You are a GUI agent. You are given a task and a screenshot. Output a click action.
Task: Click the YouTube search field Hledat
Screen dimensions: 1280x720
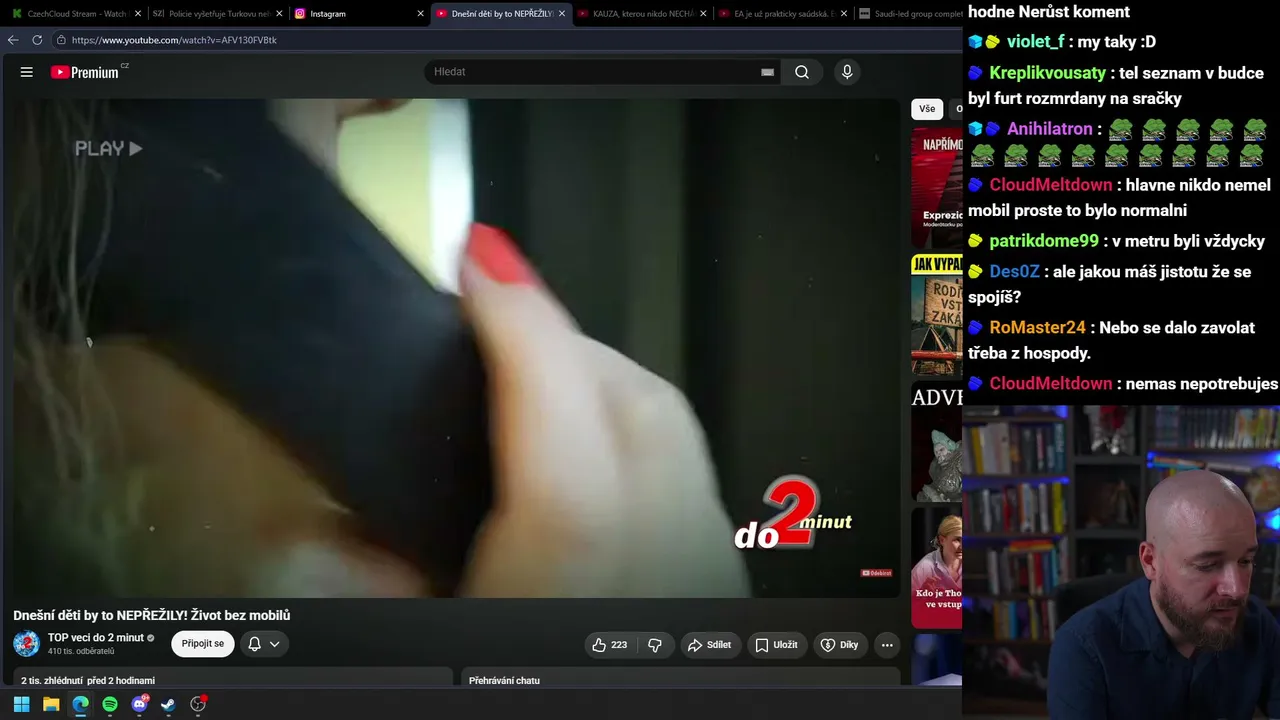click(x=595, y=72)
